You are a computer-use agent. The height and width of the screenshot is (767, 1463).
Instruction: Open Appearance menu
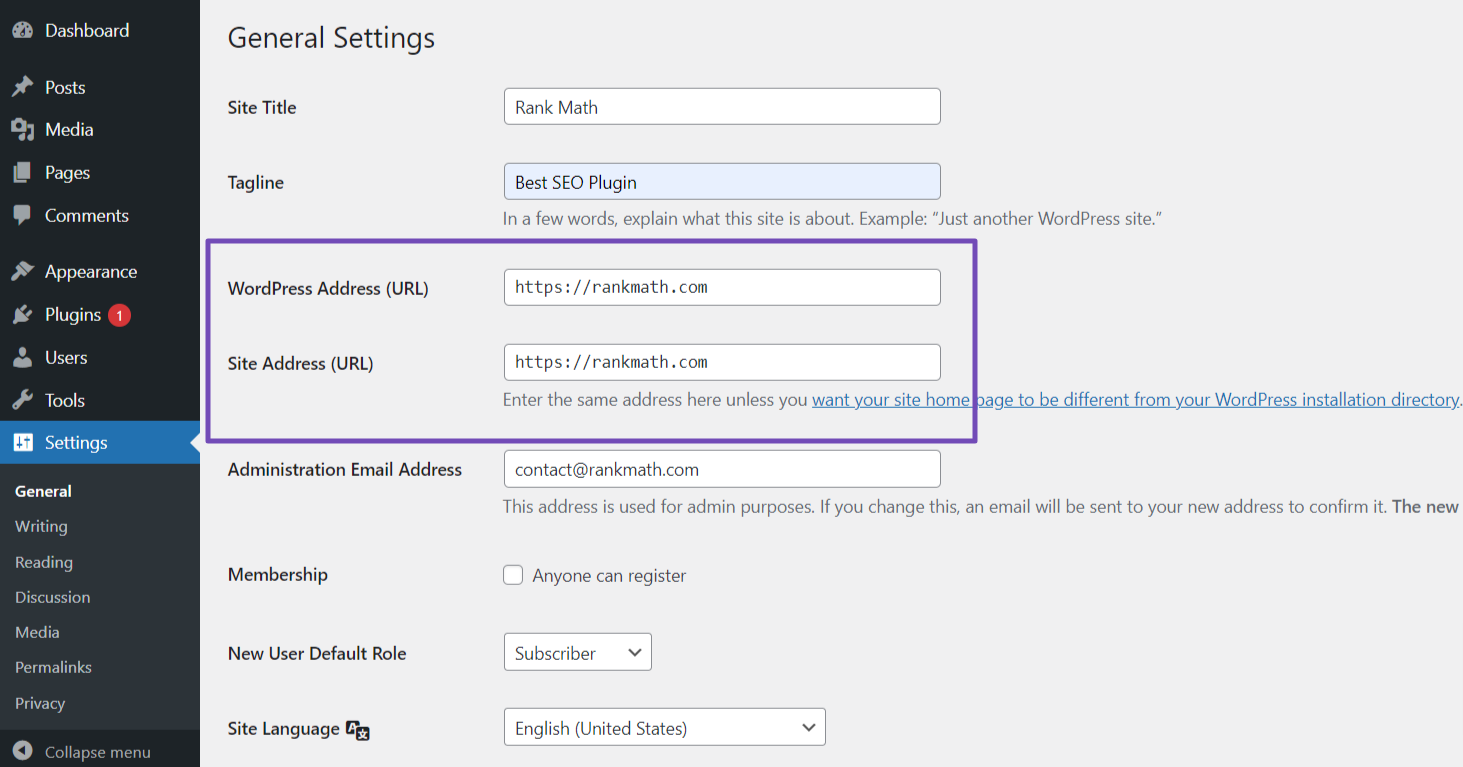coord(91,272)
